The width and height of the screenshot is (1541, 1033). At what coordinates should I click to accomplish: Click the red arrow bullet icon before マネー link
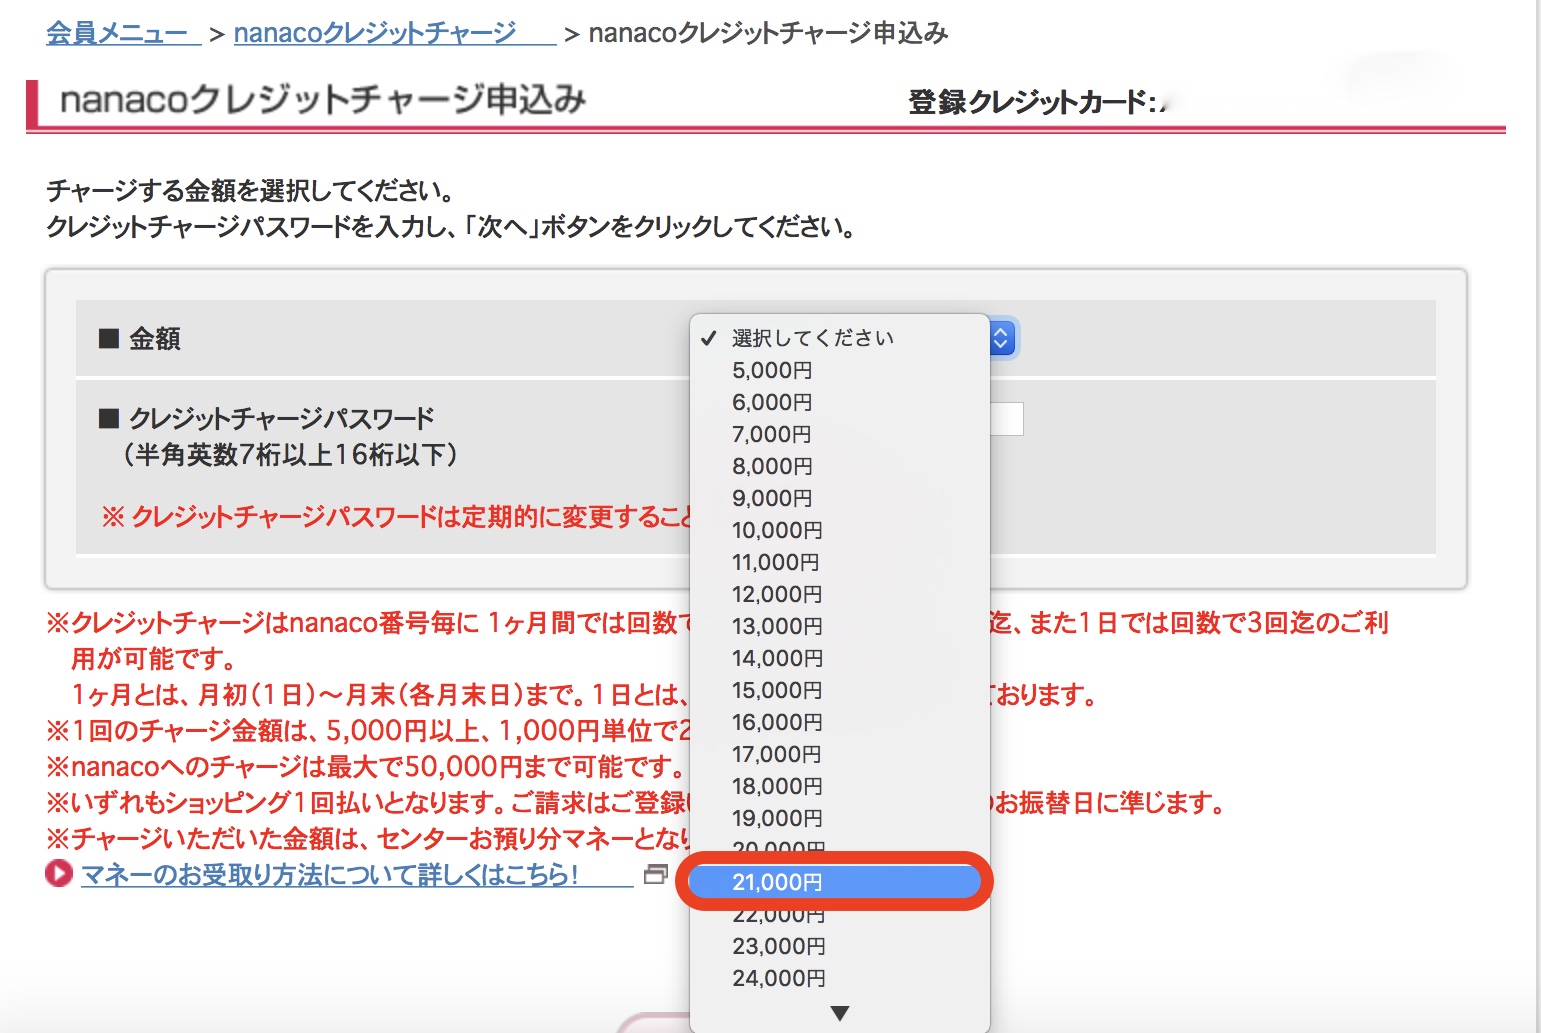pos(59,874)
